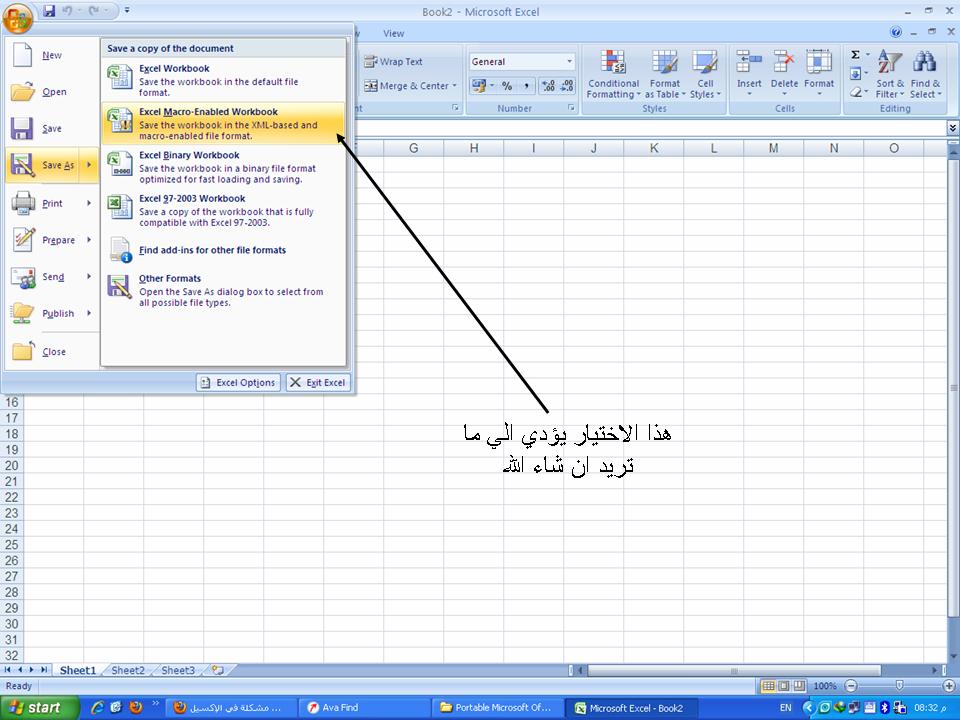The image size is (960, 720).
Task: Choose Save in the Office menu
Action: click(x=51, y=129)
